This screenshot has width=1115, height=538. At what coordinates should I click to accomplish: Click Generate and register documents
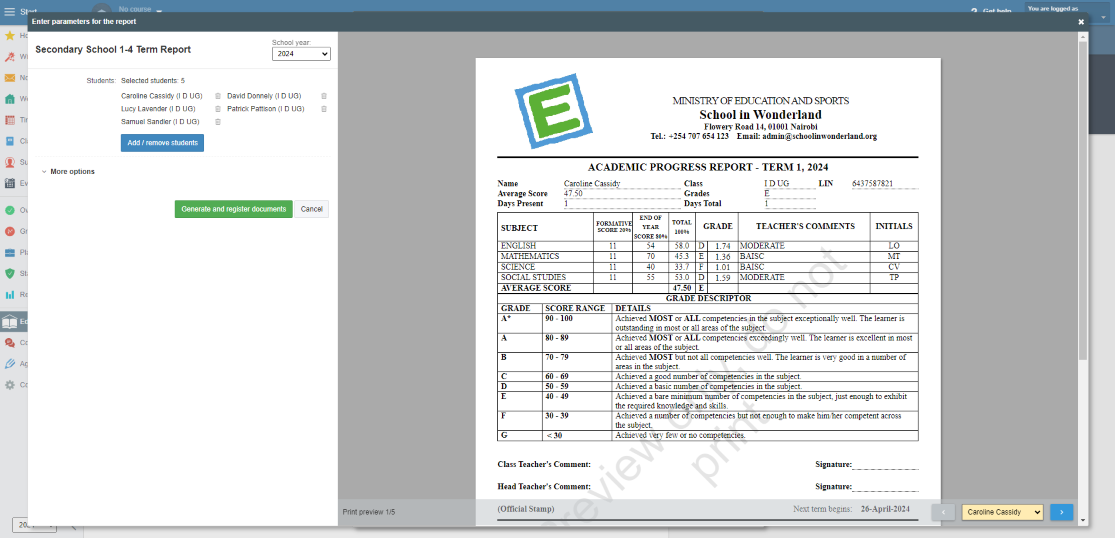click(x=233, y=209)
